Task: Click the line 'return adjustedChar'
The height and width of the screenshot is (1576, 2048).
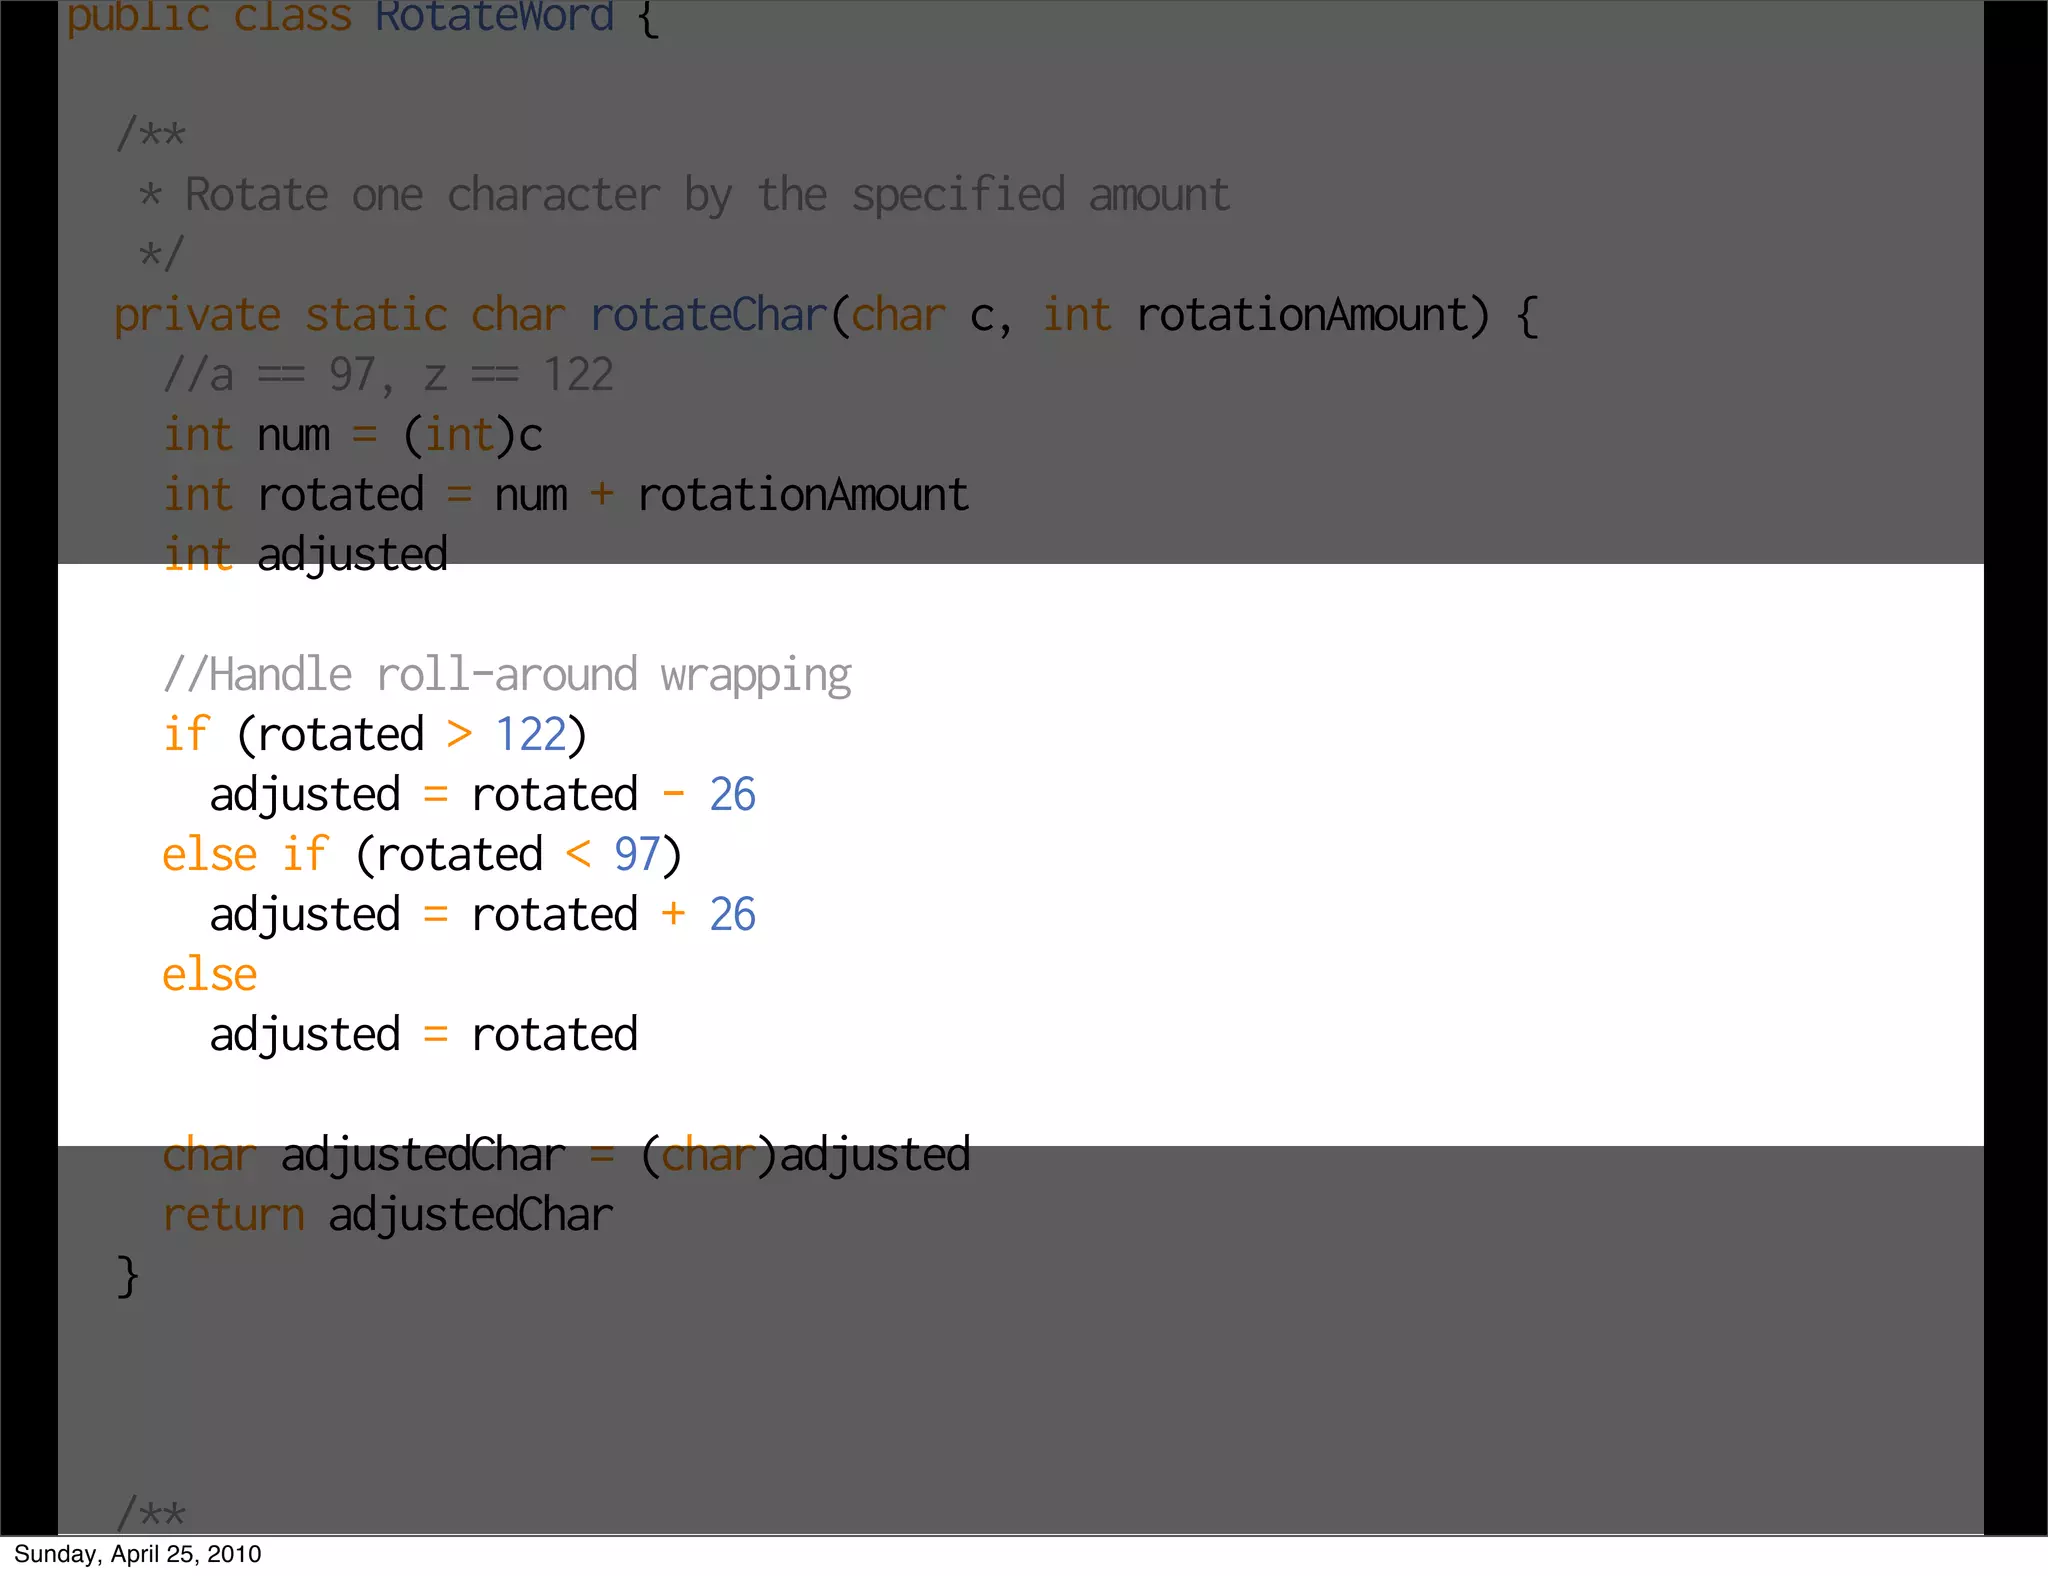Action: (x=388, y=1215)
